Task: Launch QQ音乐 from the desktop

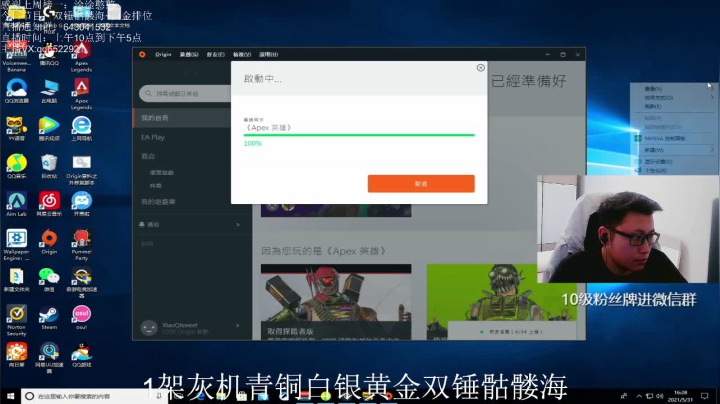Action: (17, 166)
